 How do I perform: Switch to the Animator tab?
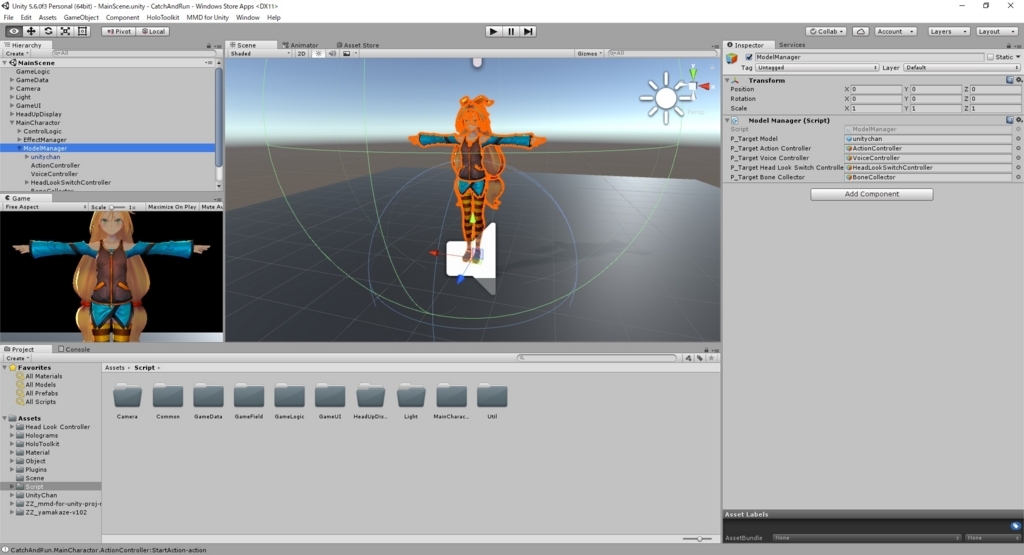300,45
